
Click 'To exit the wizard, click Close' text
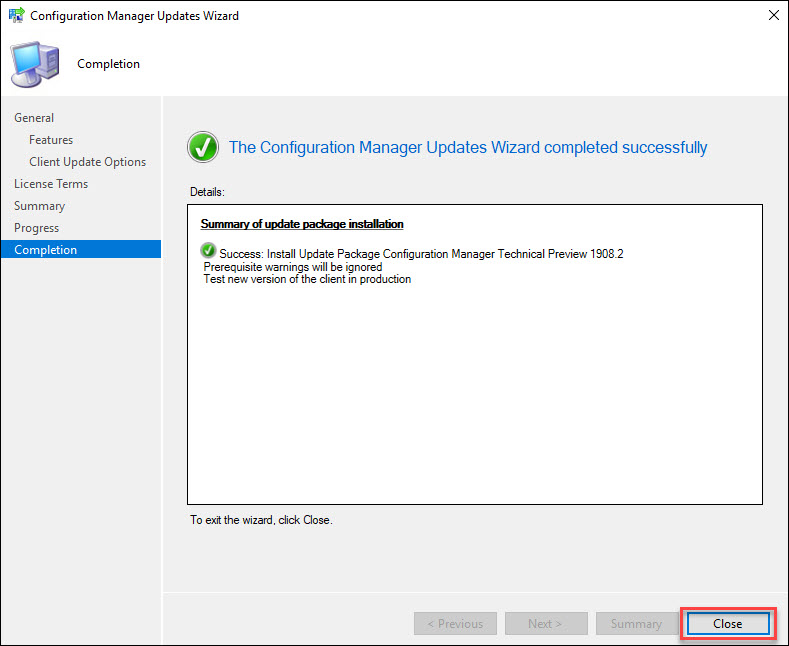coord(261,520)
